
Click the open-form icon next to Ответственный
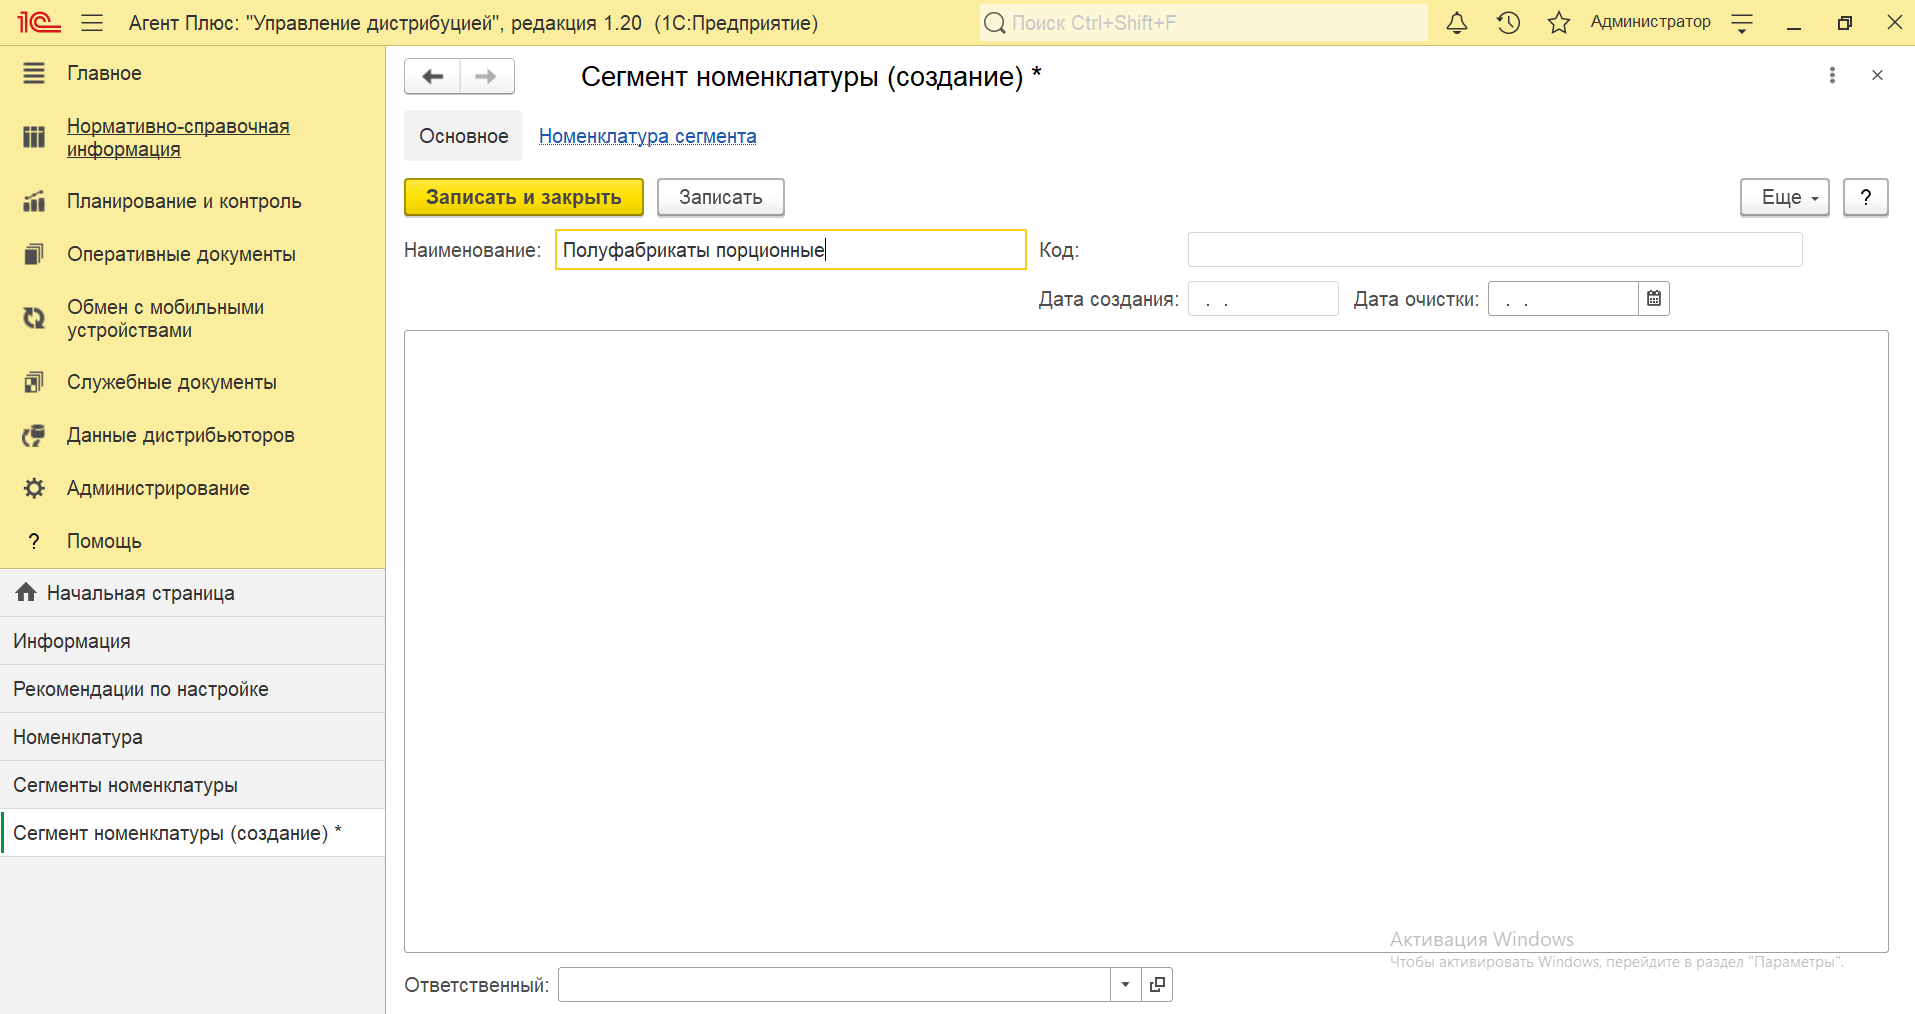[x=1157, y=985]
